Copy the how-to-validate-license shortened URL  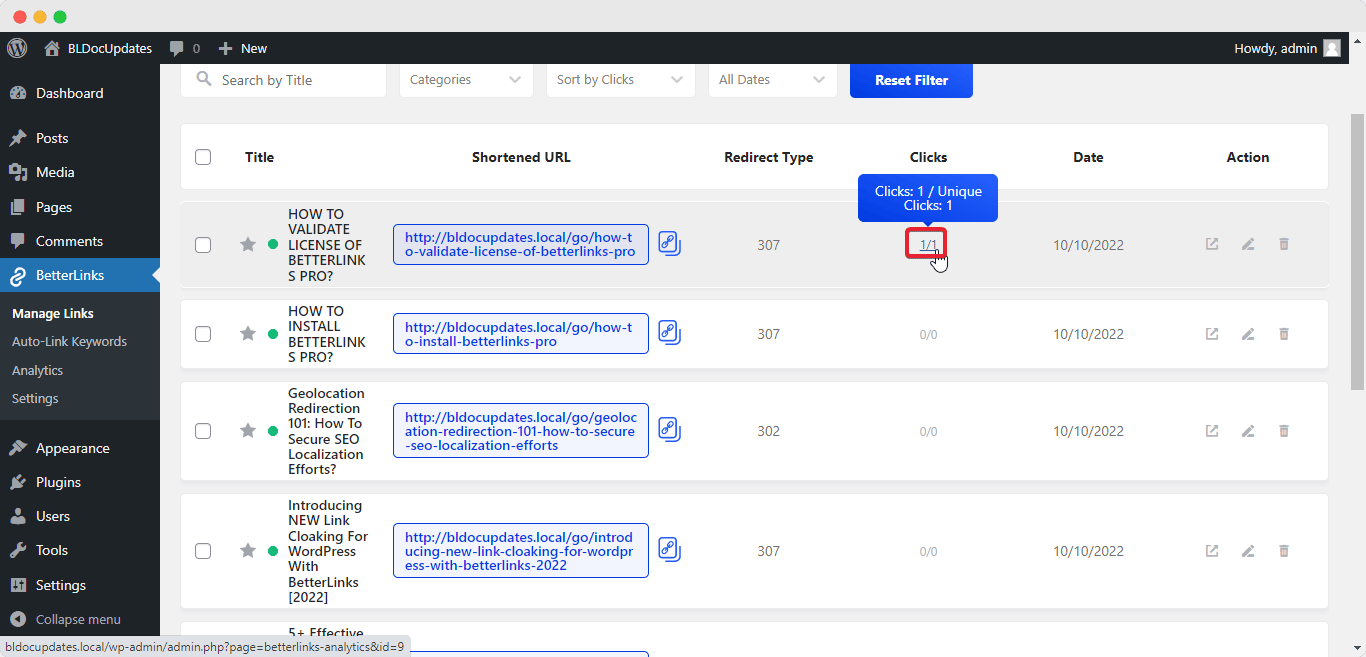coord(669,244)
